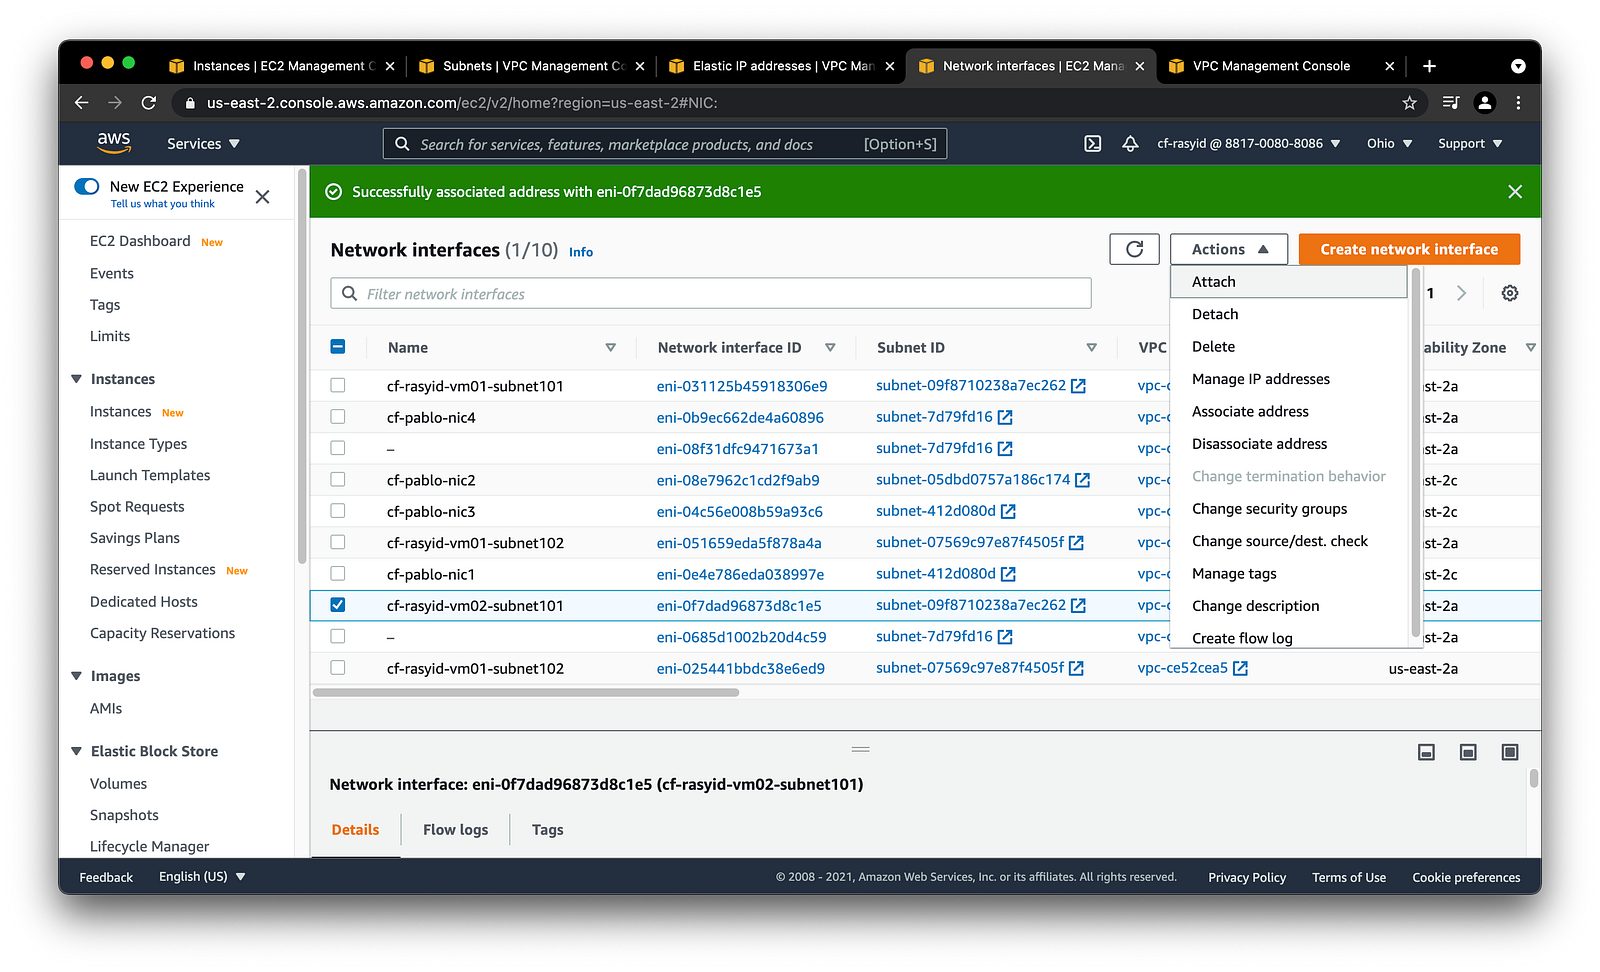Switch to the Flow logs tab
The width and height of the screenshot is (1600, 972).
pyautogui.click(x=455, y=830)
